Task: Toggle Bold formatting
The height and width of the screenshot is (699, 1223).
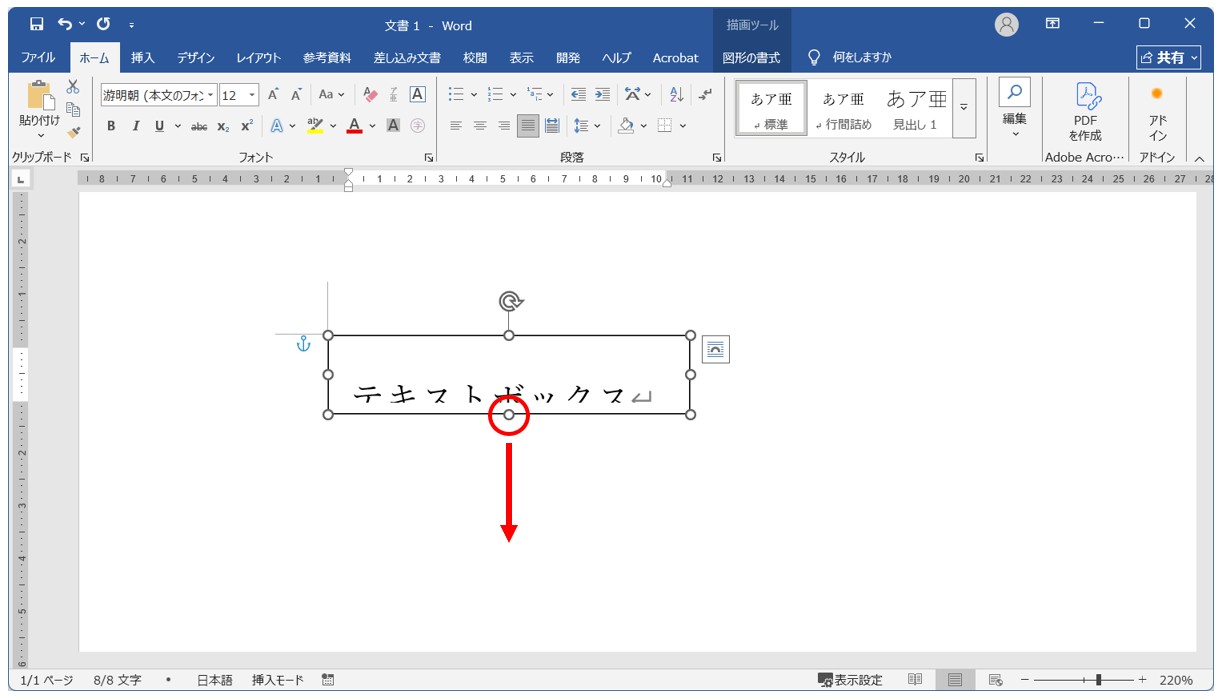Action: [x=111, y=126]
